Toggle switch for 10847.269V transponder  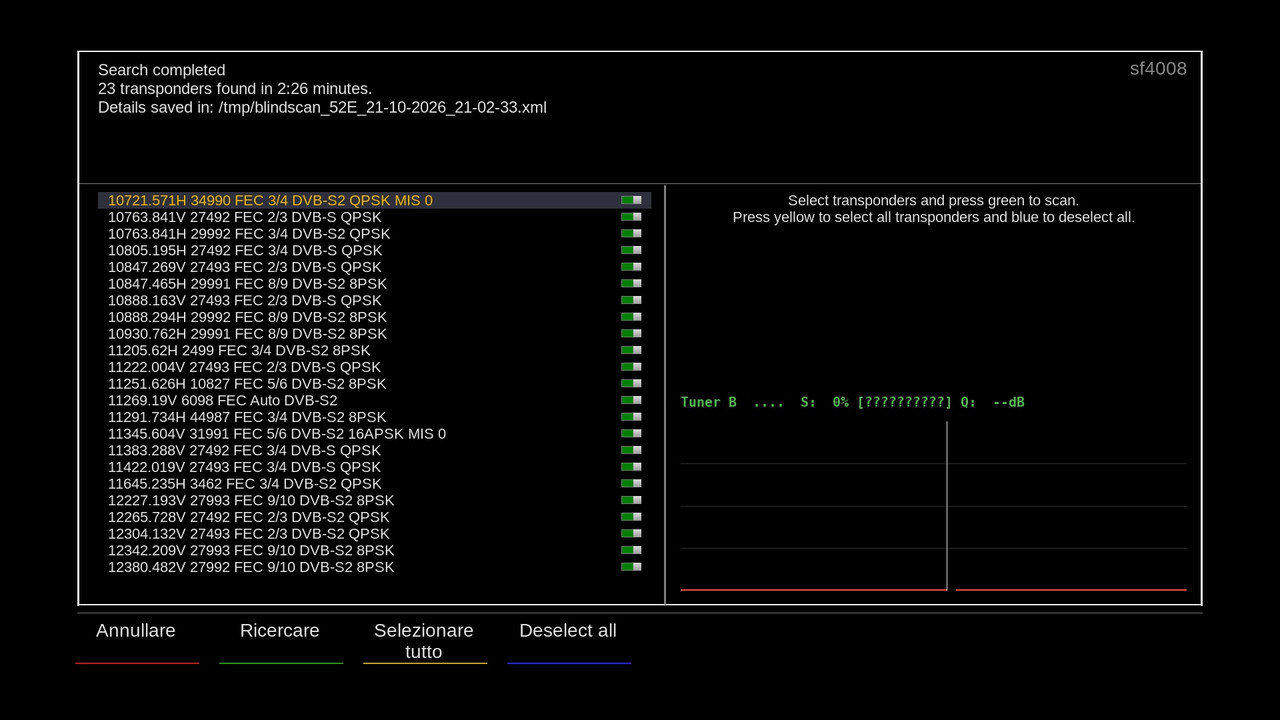click(x=631, y=267)
